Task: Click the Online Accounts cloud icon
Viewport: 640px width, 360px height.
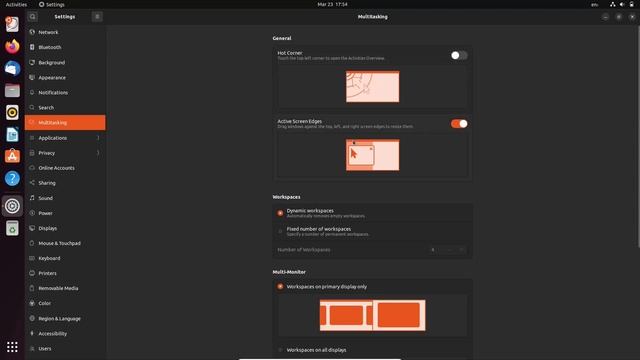Action: tap(32, 168)
